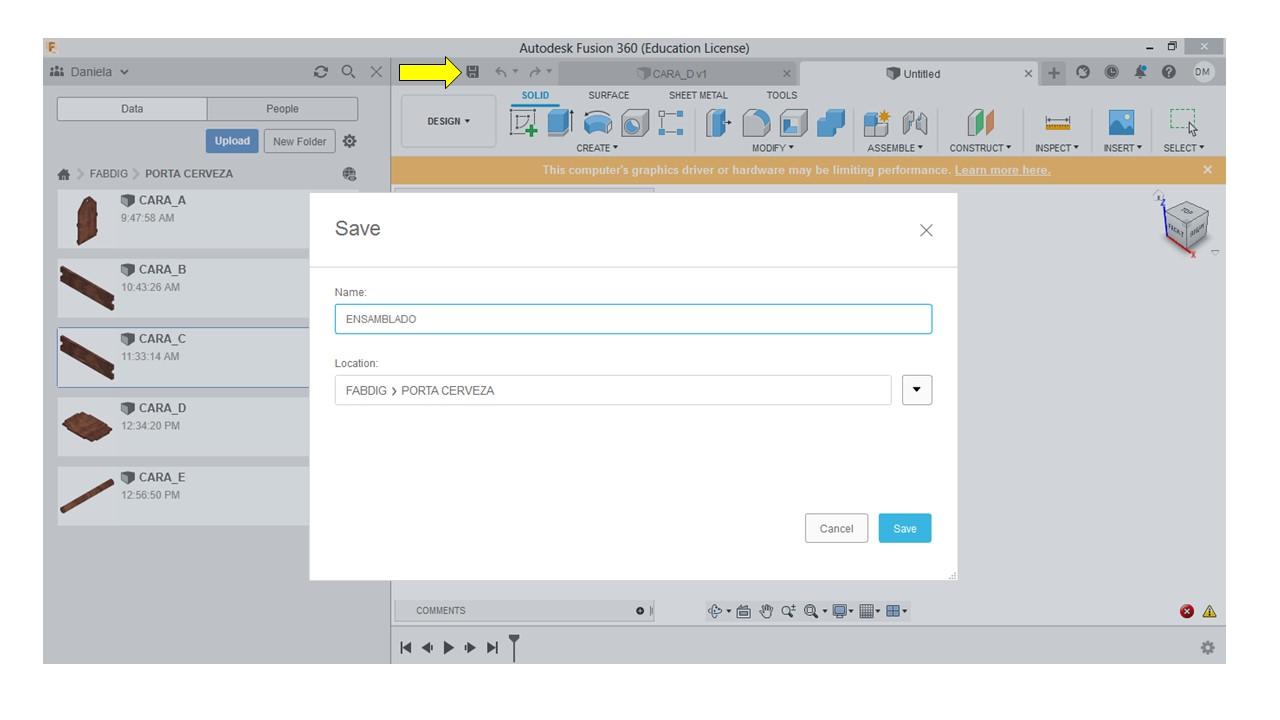Viewport: 1280px width, 720px height.
Task: Search in the data panel
Action: click(x=348, y=72)
